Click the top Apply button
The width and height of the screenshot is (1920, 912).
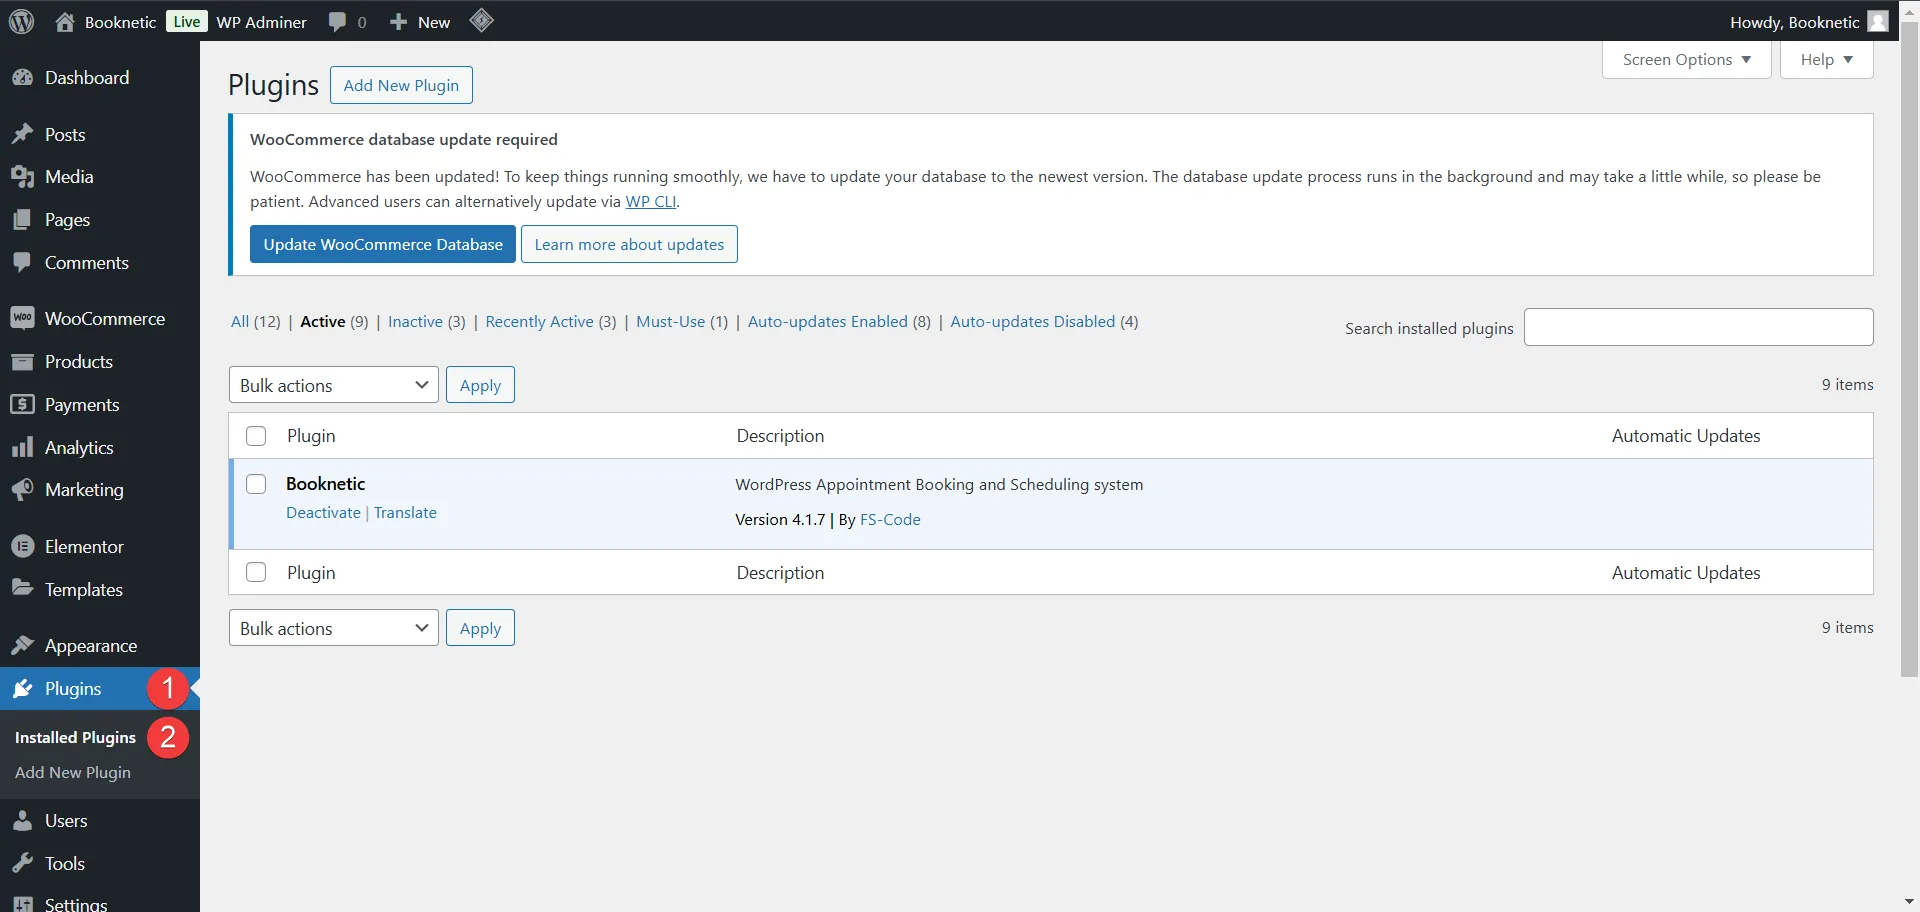coord(480,385)
